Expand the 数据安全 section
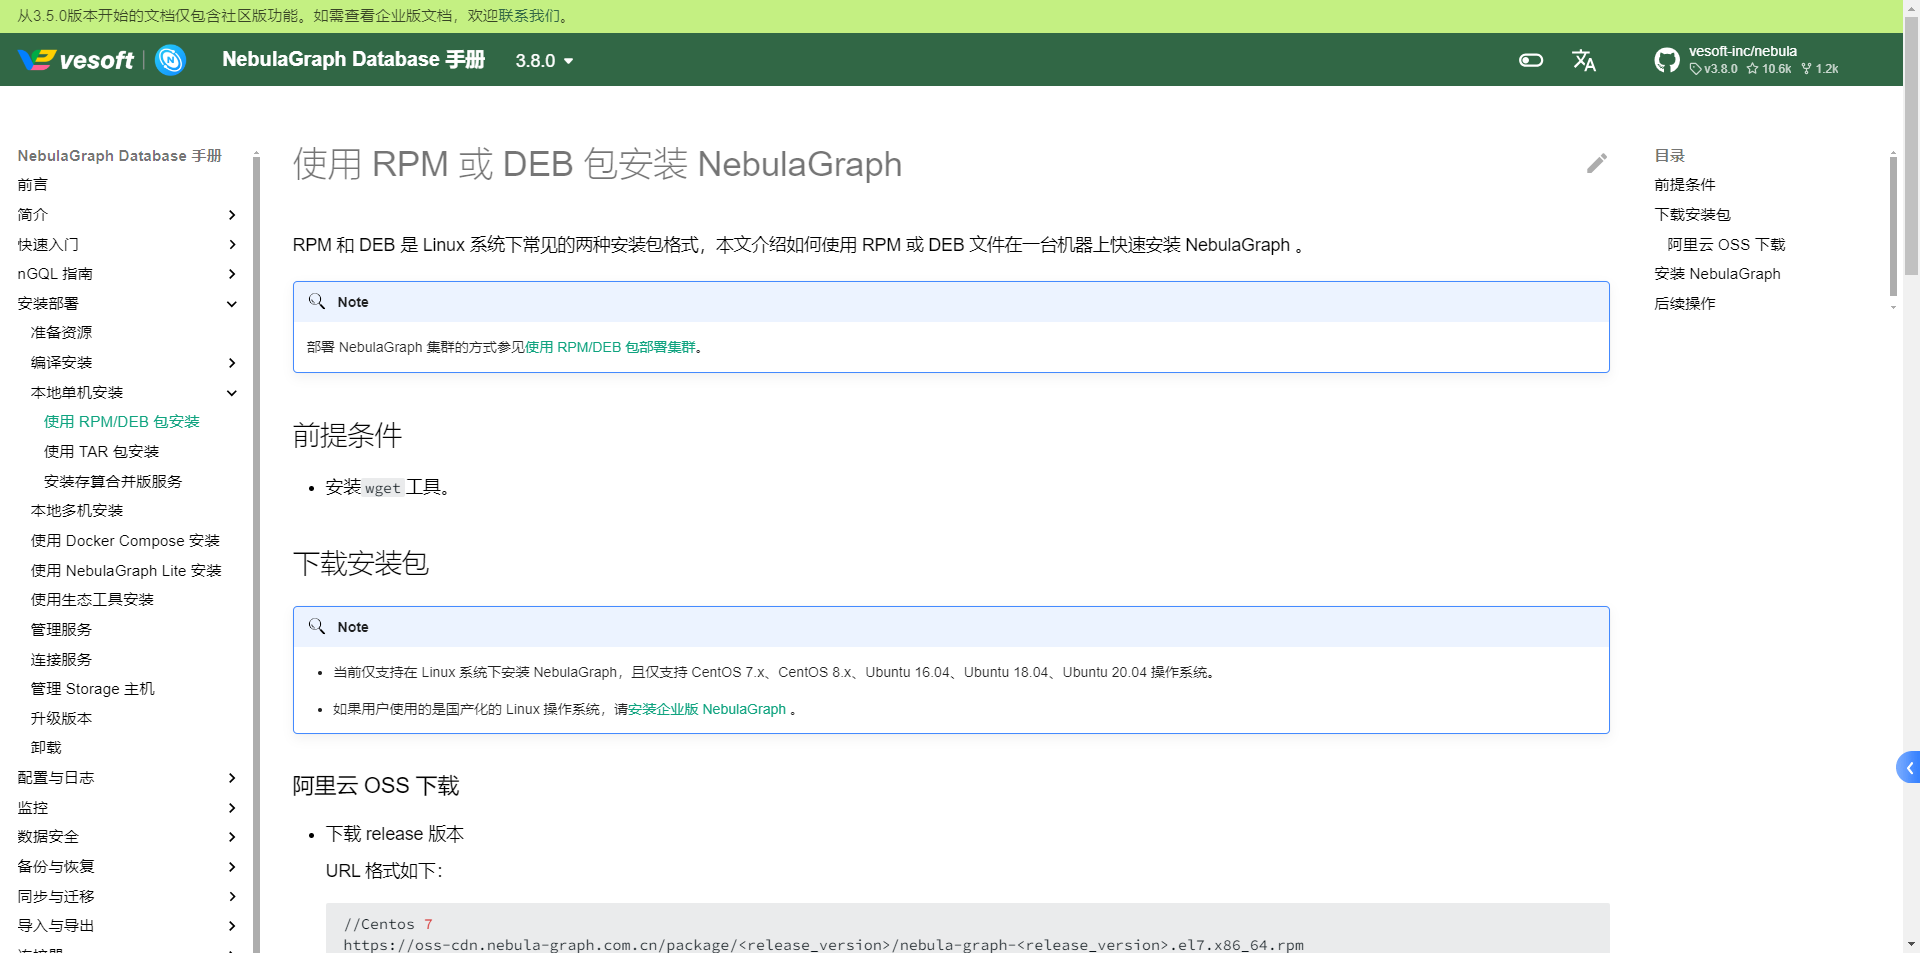The image size is (1920, 953). pyautogui.click(x=232, y=837)
